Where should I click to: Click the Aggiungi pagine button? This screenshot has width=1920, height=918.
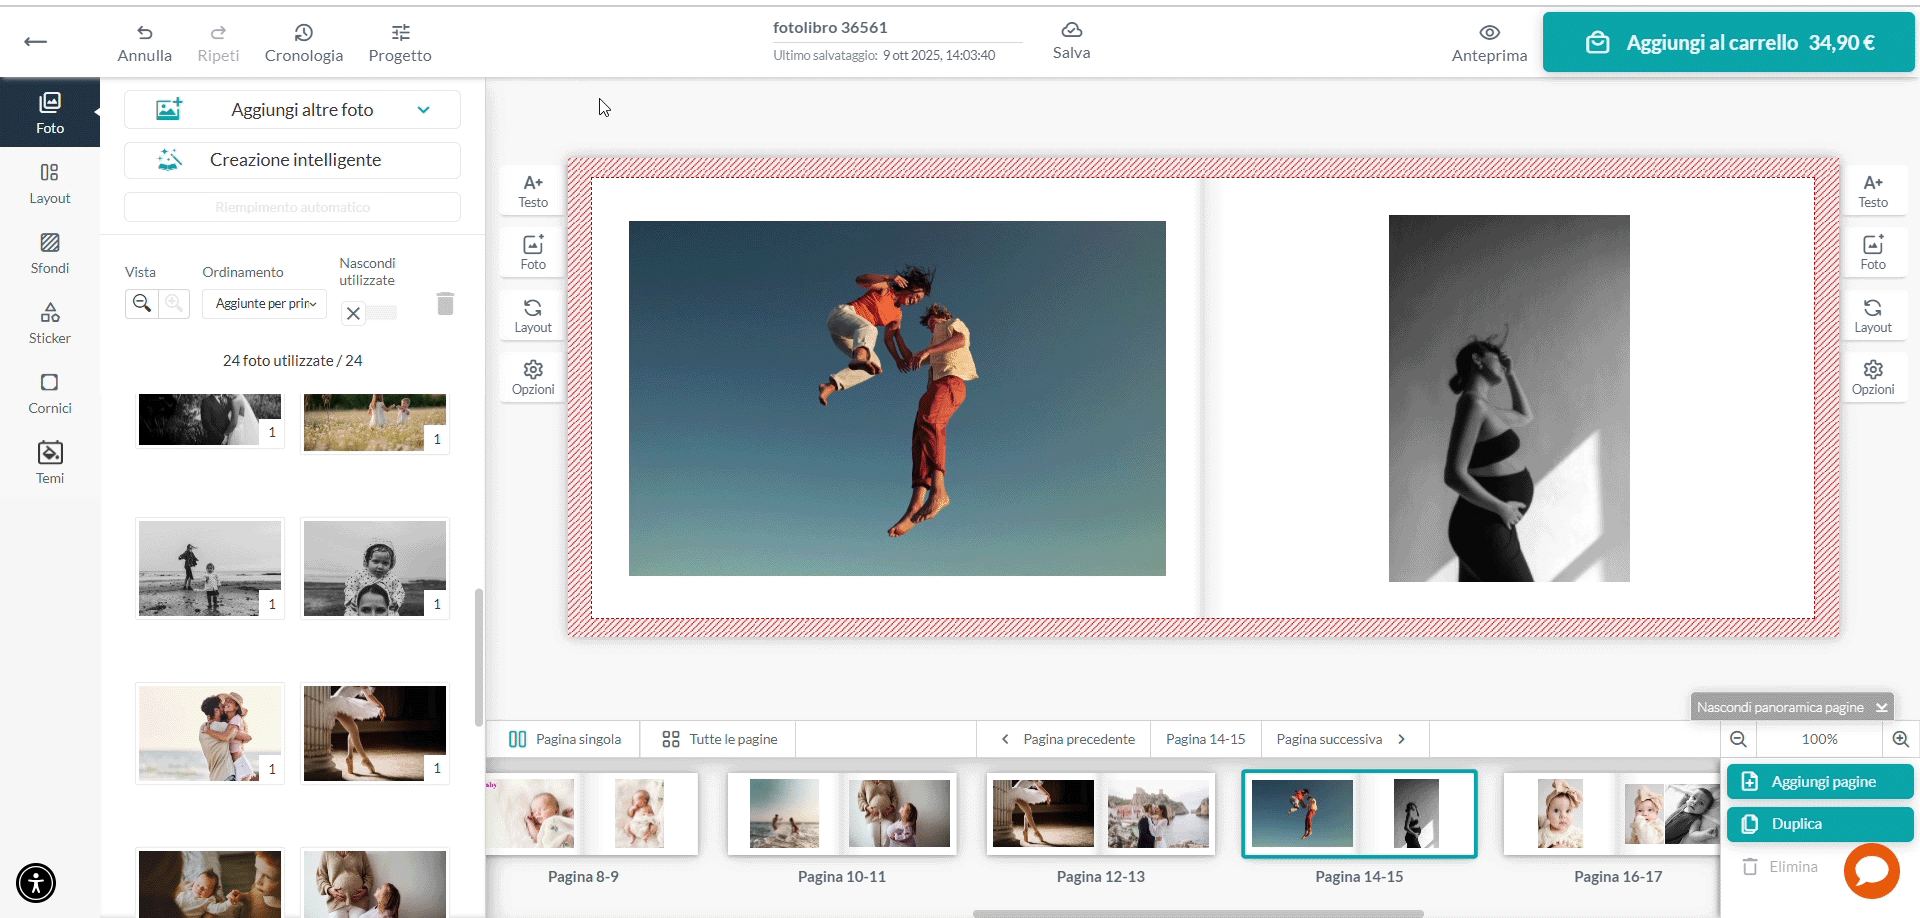tap(1820, 782)
